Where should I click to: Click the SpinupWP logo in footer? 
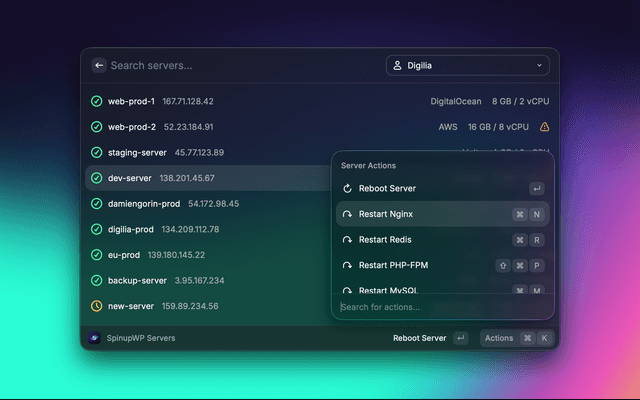[94, 338]
